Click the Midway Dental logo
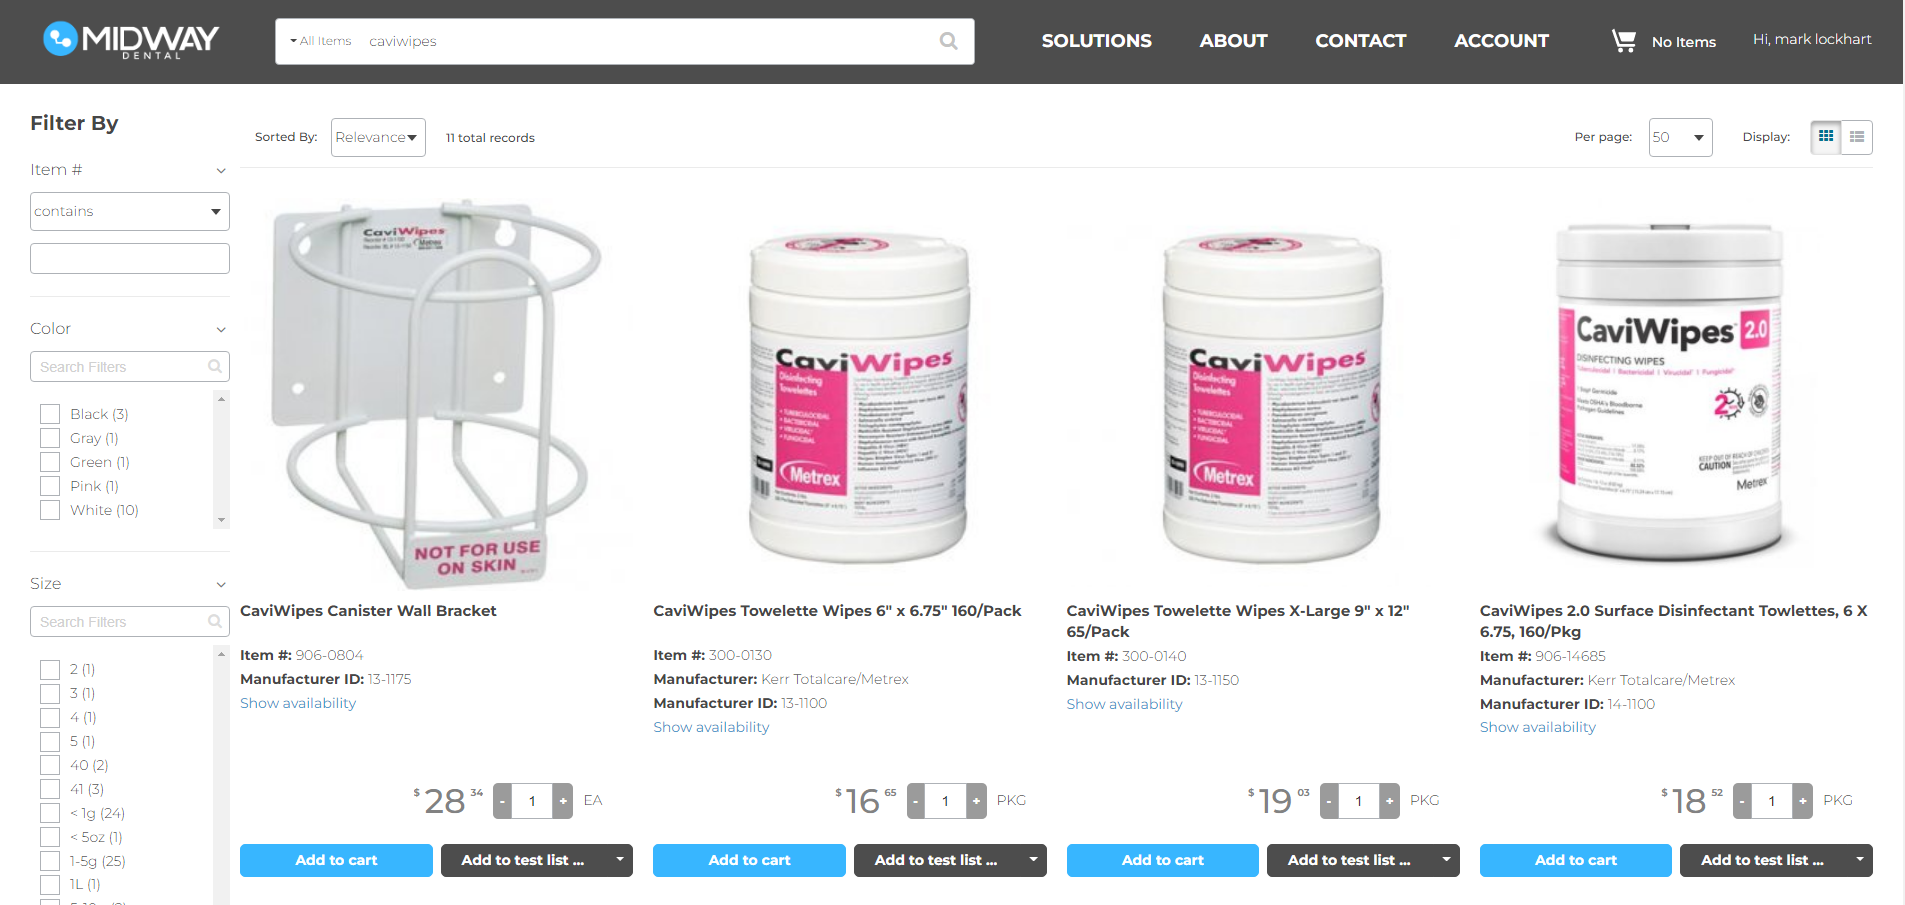Screen dimensions: 1905x905 131,40
